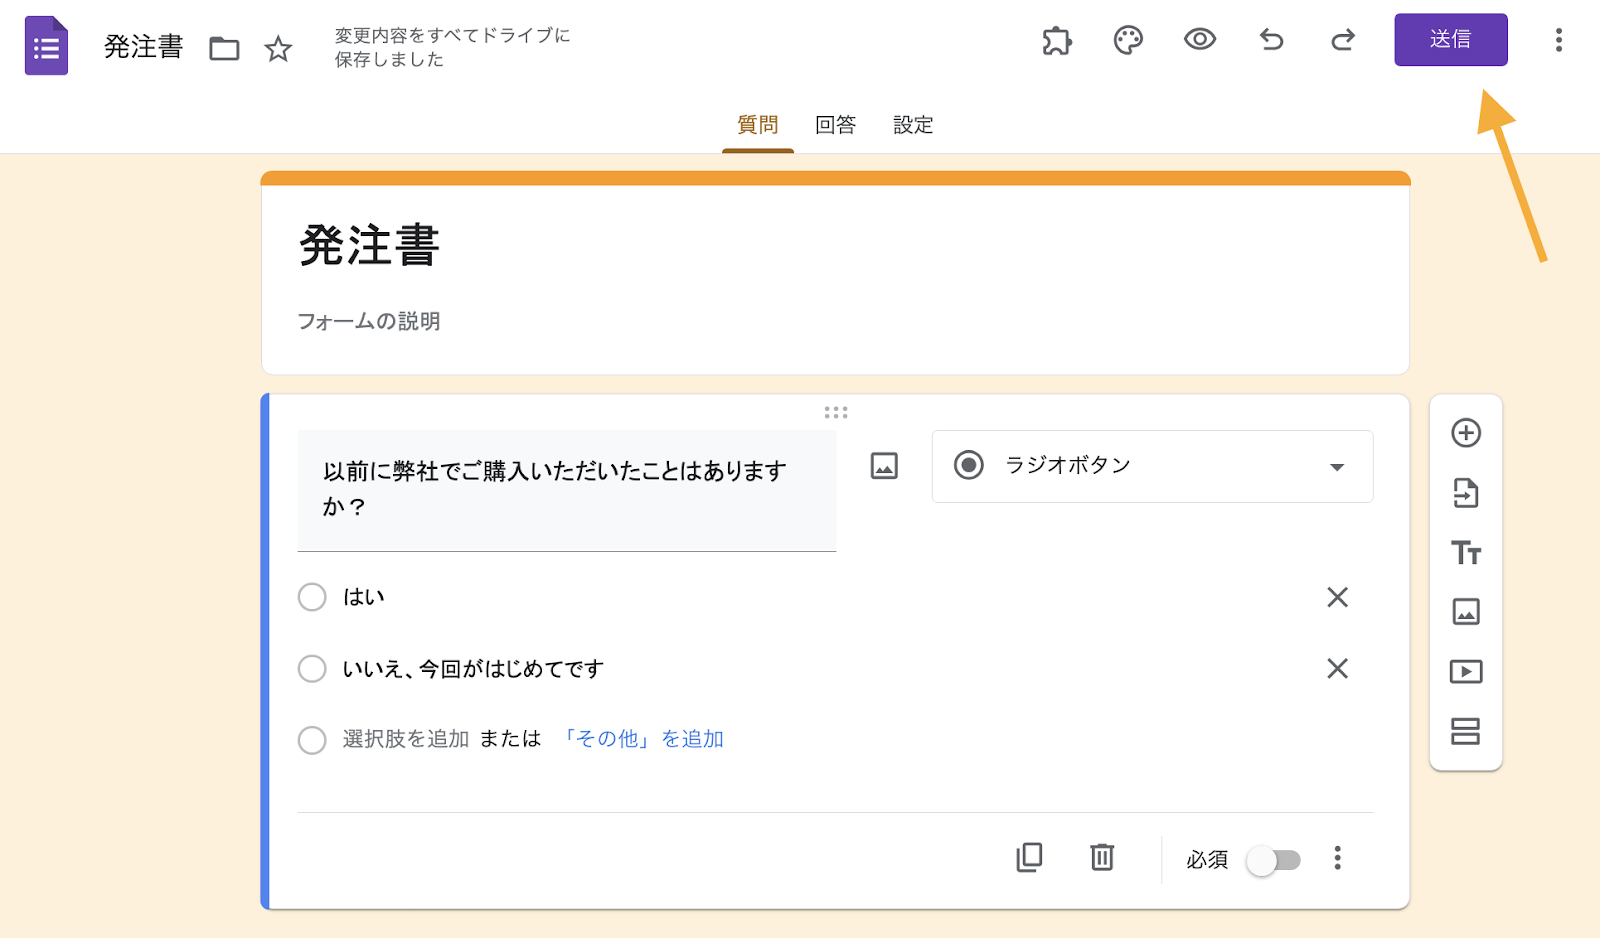Preview the form with eye icon
The image size is (1600, 938).
(x=1200, y=40)
